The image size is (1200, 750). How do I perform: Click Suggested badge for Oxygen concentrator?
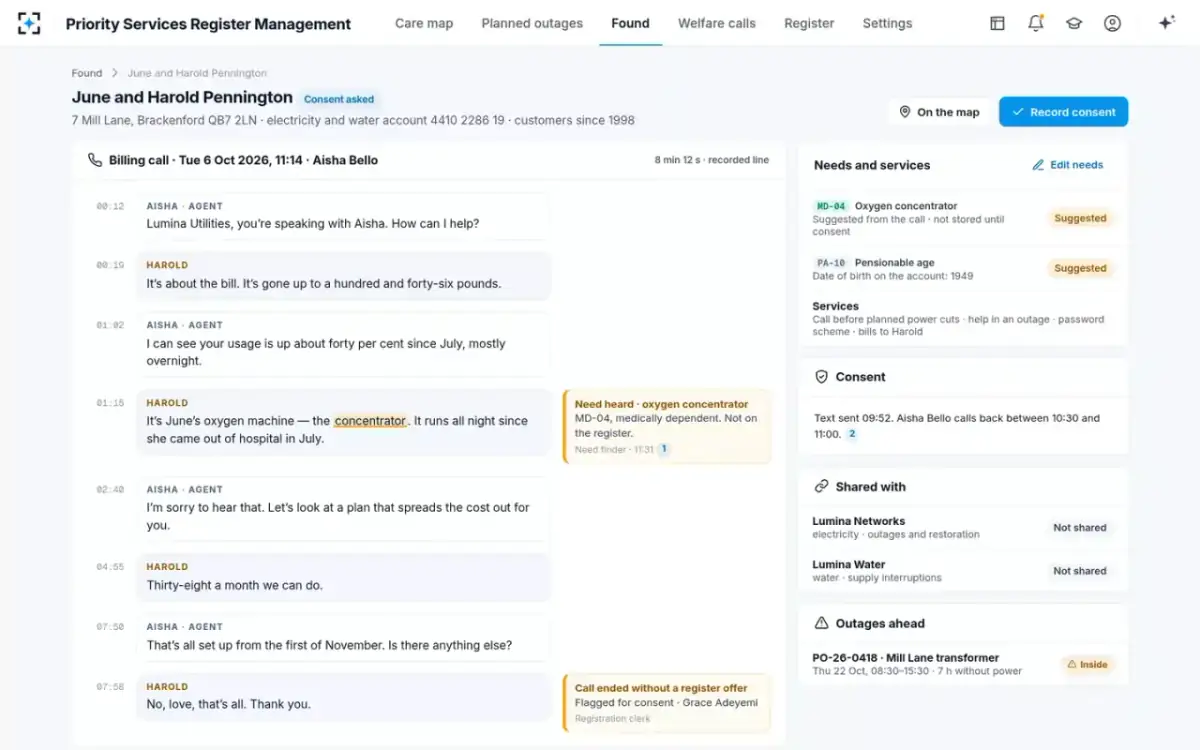coord(1080,218)
